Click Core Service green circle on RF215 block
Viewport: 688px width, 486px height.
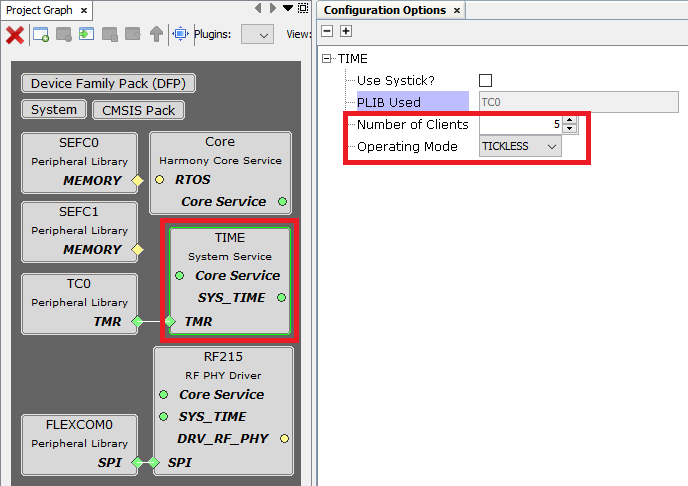tap(164, 395)
